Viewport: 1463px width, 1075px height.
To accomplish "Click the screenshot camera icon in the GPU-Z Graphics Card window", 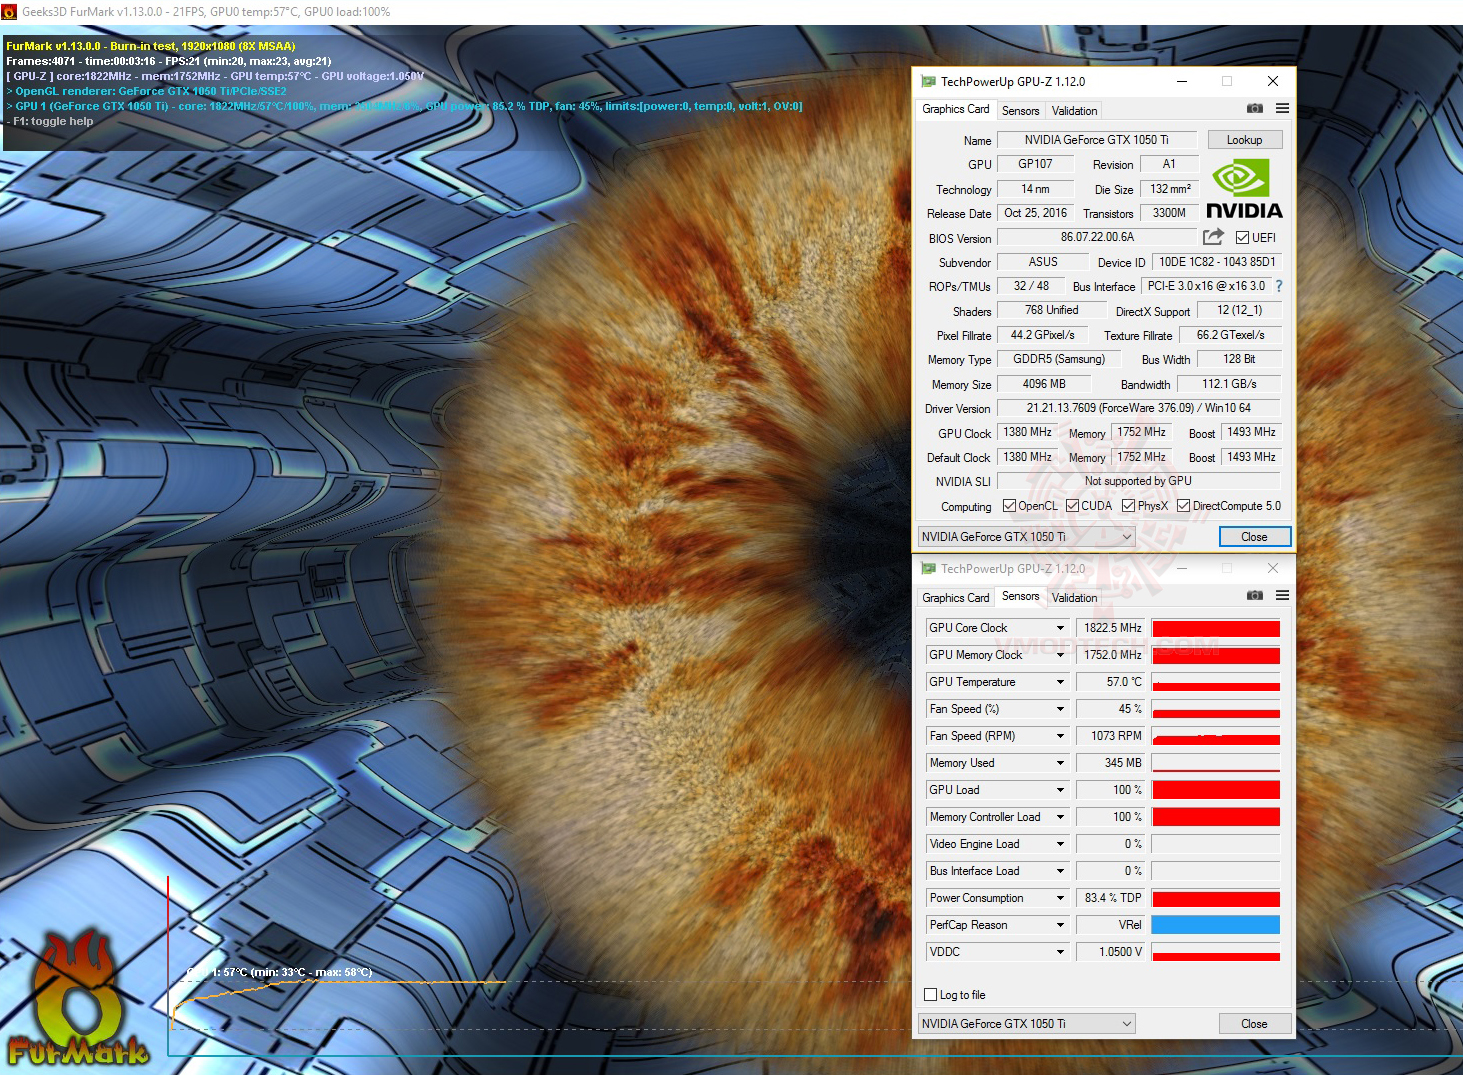I will coord(1255,109).
